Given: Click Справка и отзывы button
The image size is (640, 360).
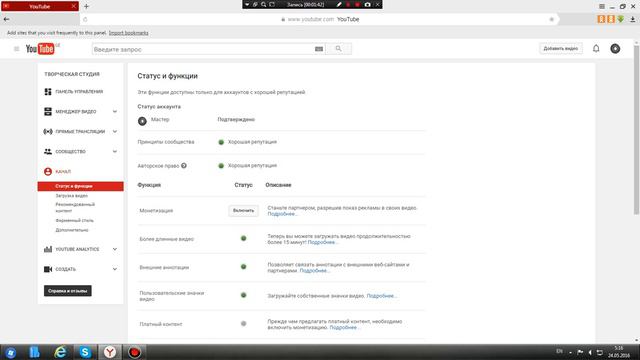Looking at the screenshot, I should point(68,291).
